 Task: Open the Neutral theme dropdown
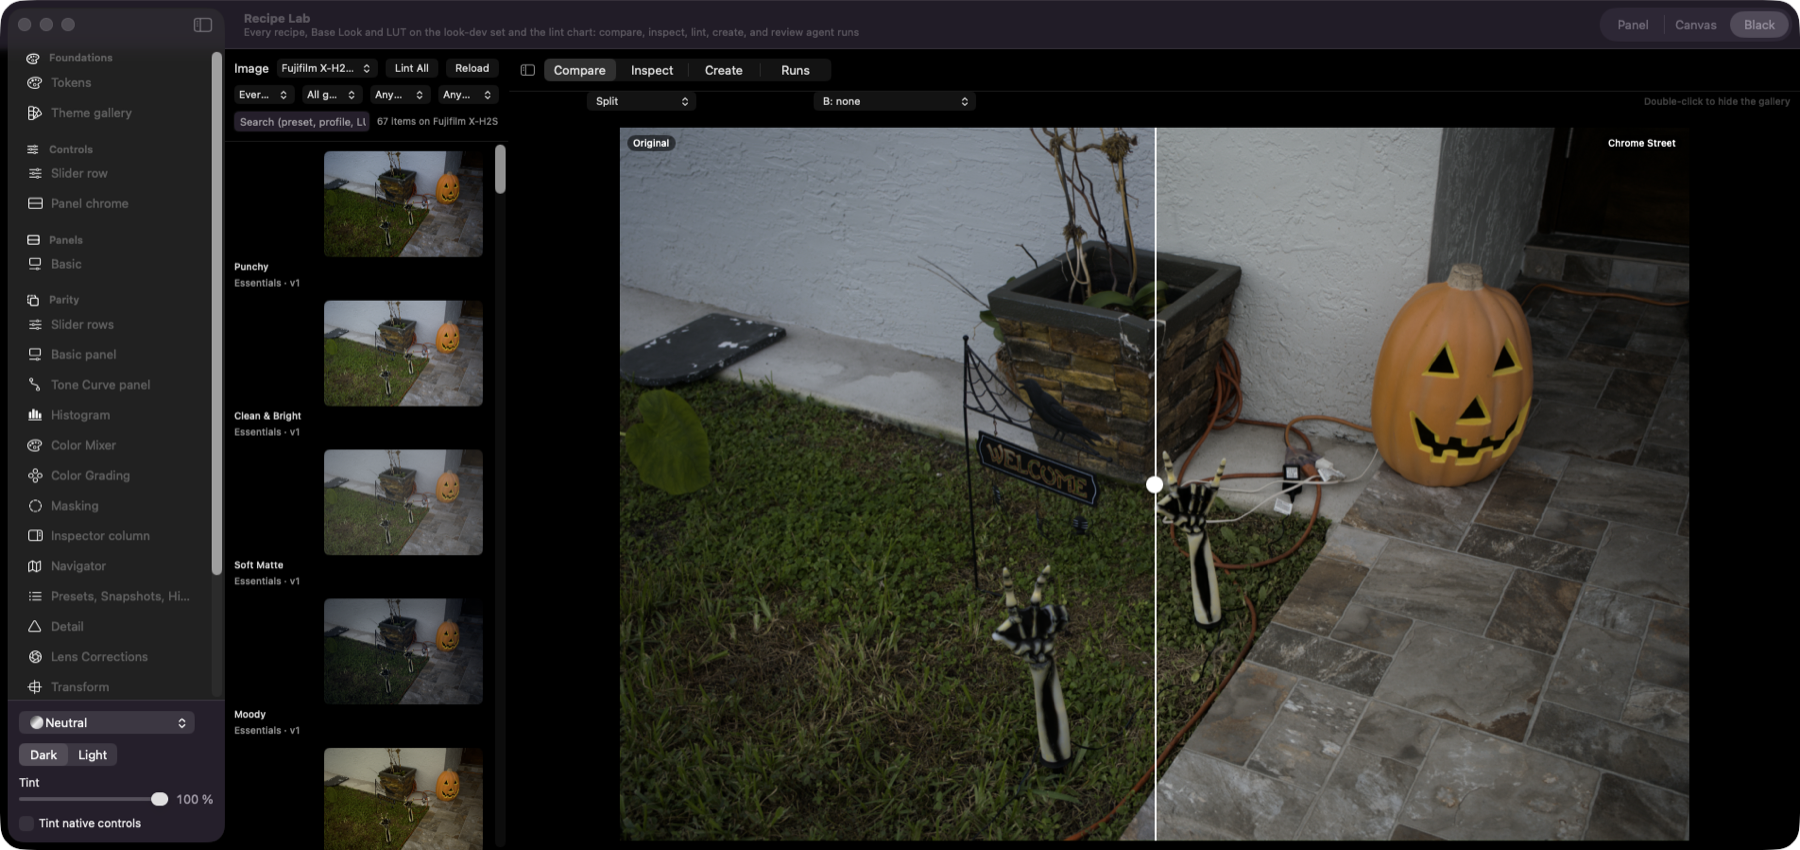click(x=107, y=723)
